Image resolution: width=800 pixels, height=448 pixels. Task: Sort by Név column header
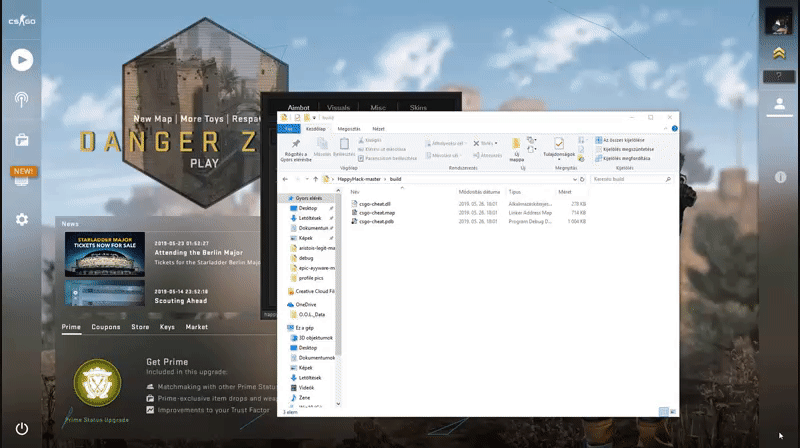355,192
